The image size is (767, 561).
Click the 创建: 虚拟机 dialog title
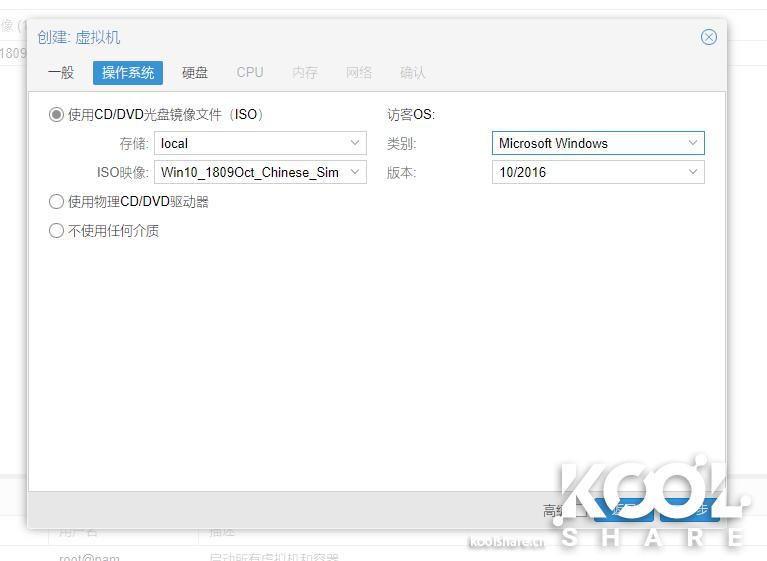79,37
